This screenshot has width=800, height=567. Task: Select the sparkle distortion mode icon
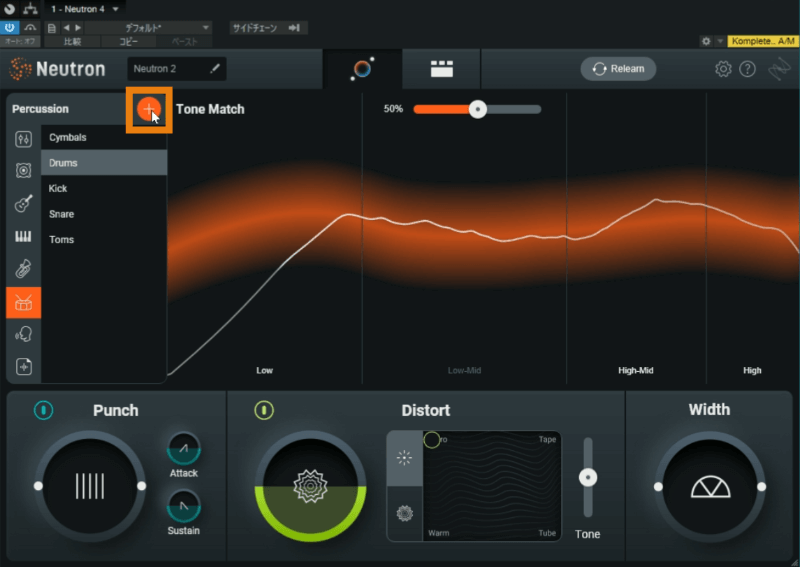pos(405,458)
